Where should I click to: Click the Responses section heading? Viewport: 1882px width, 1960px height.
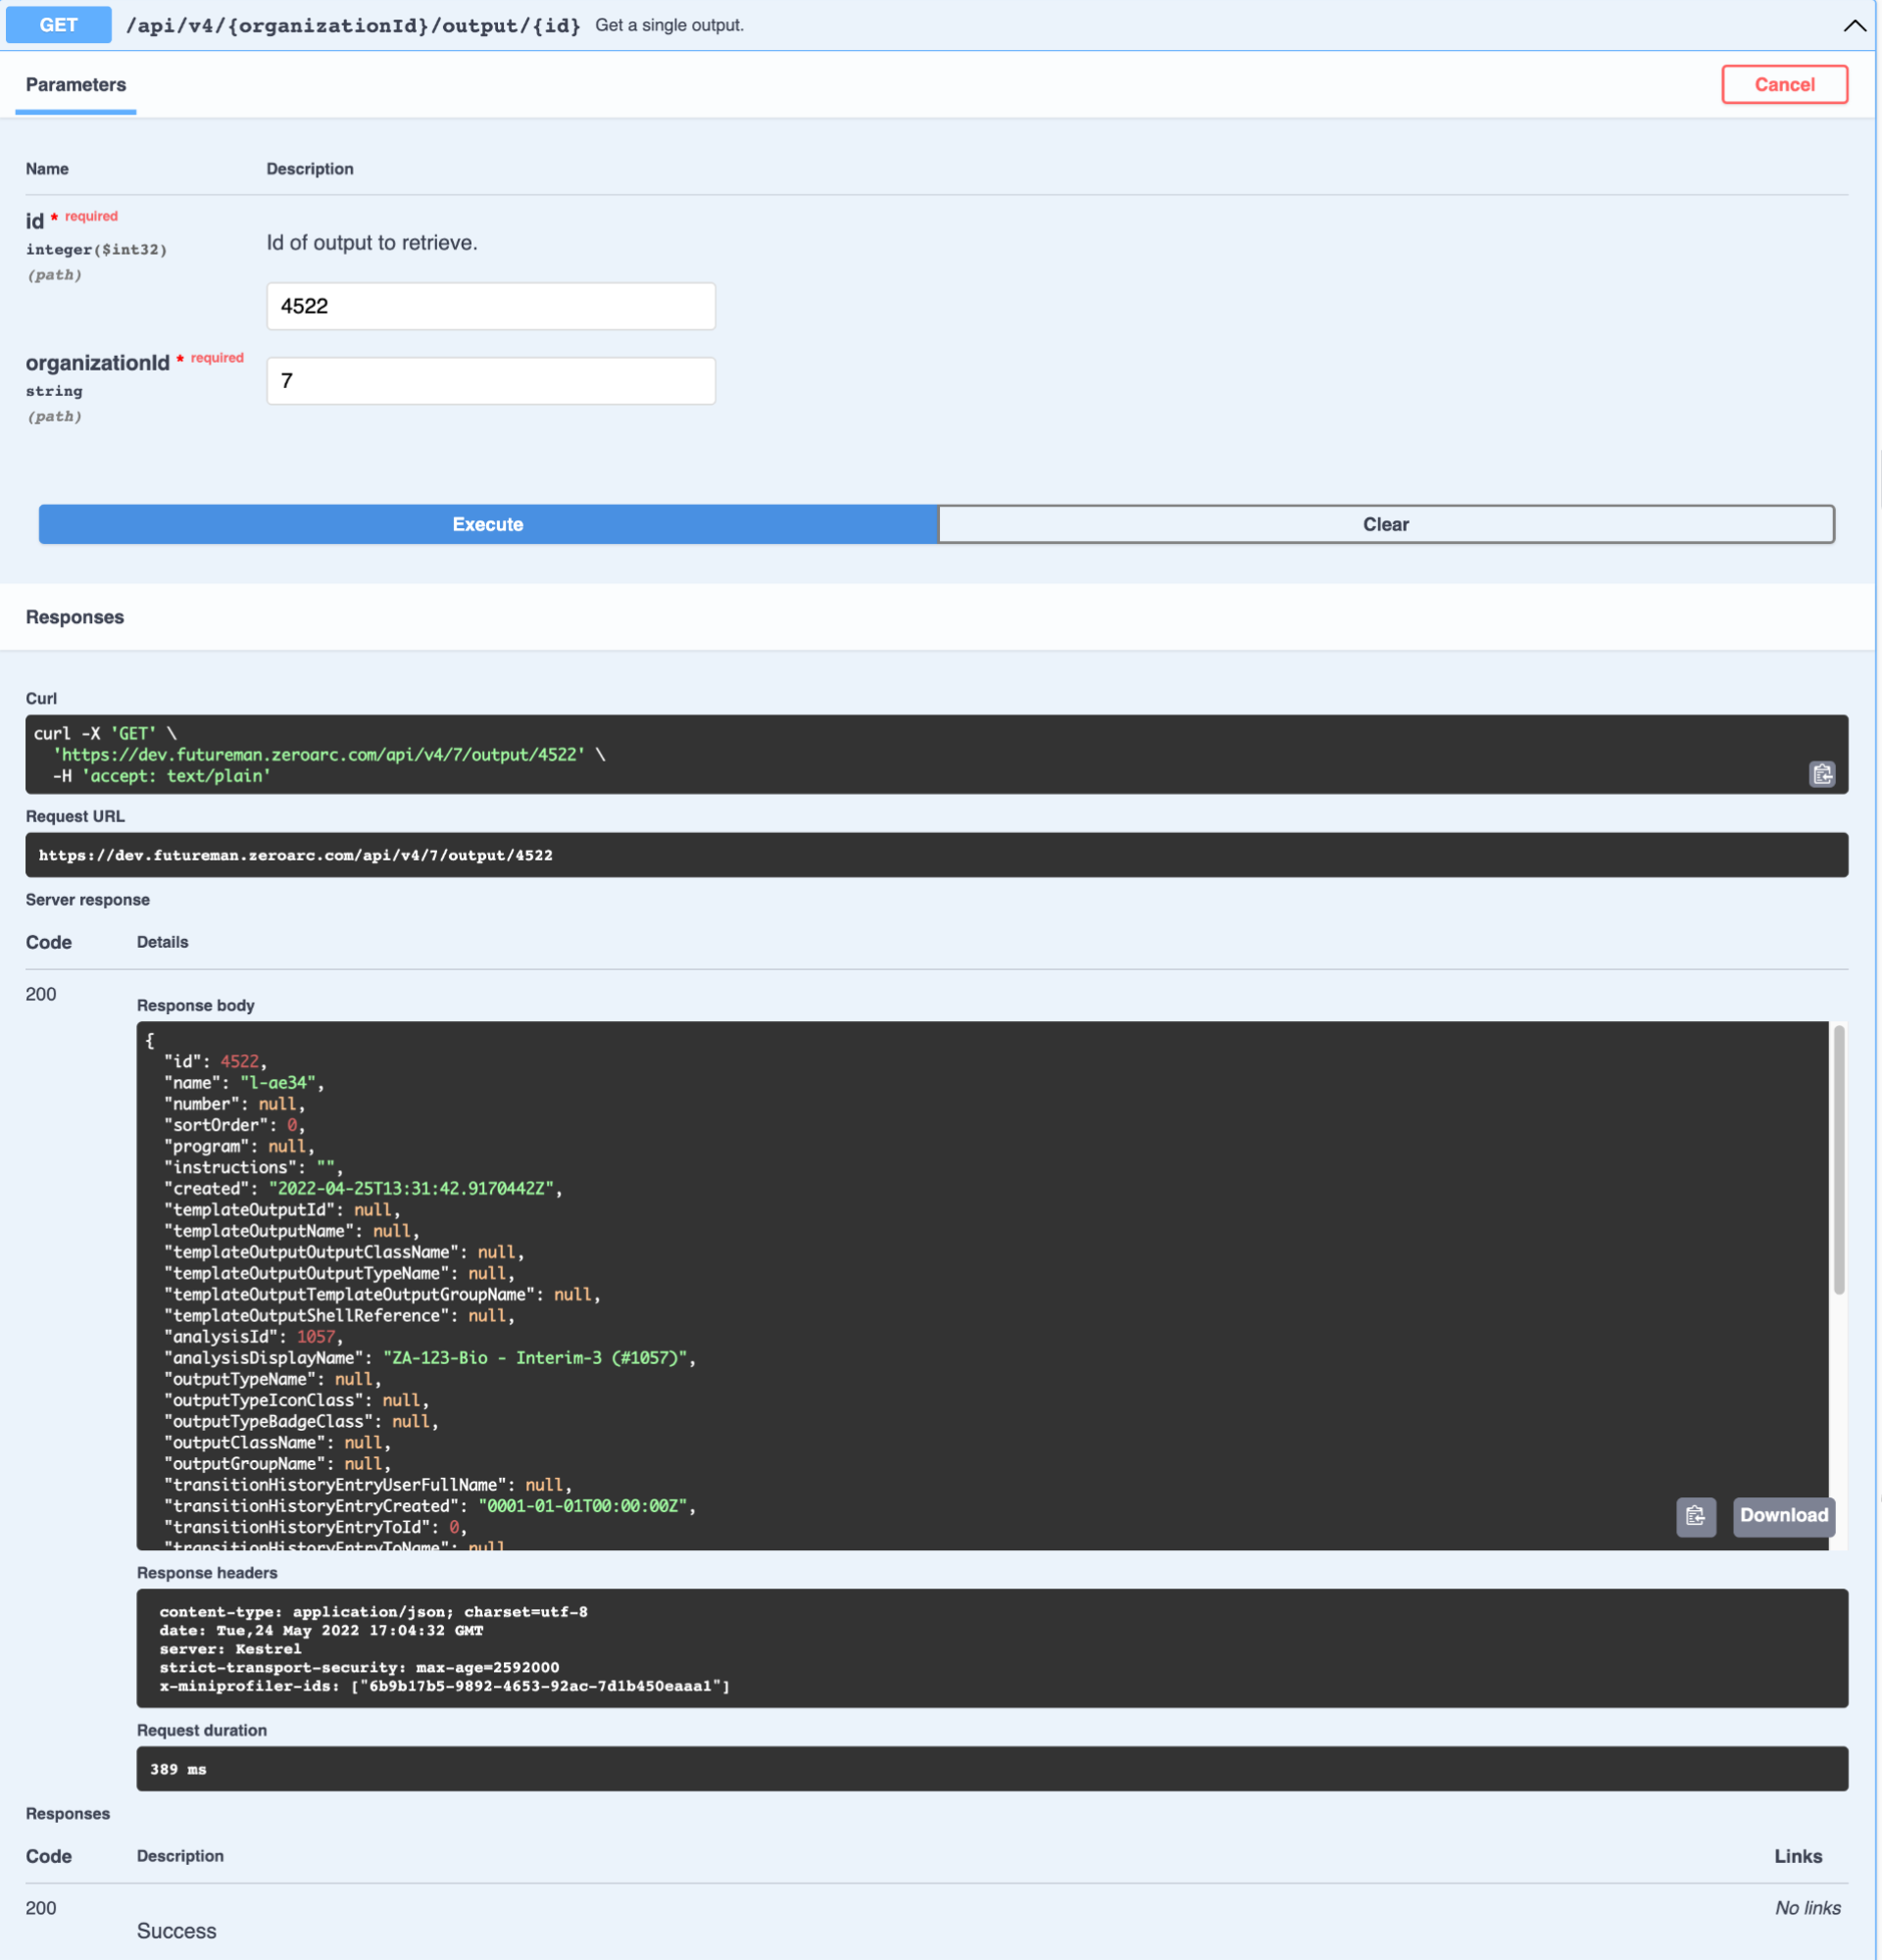(75, 617)
